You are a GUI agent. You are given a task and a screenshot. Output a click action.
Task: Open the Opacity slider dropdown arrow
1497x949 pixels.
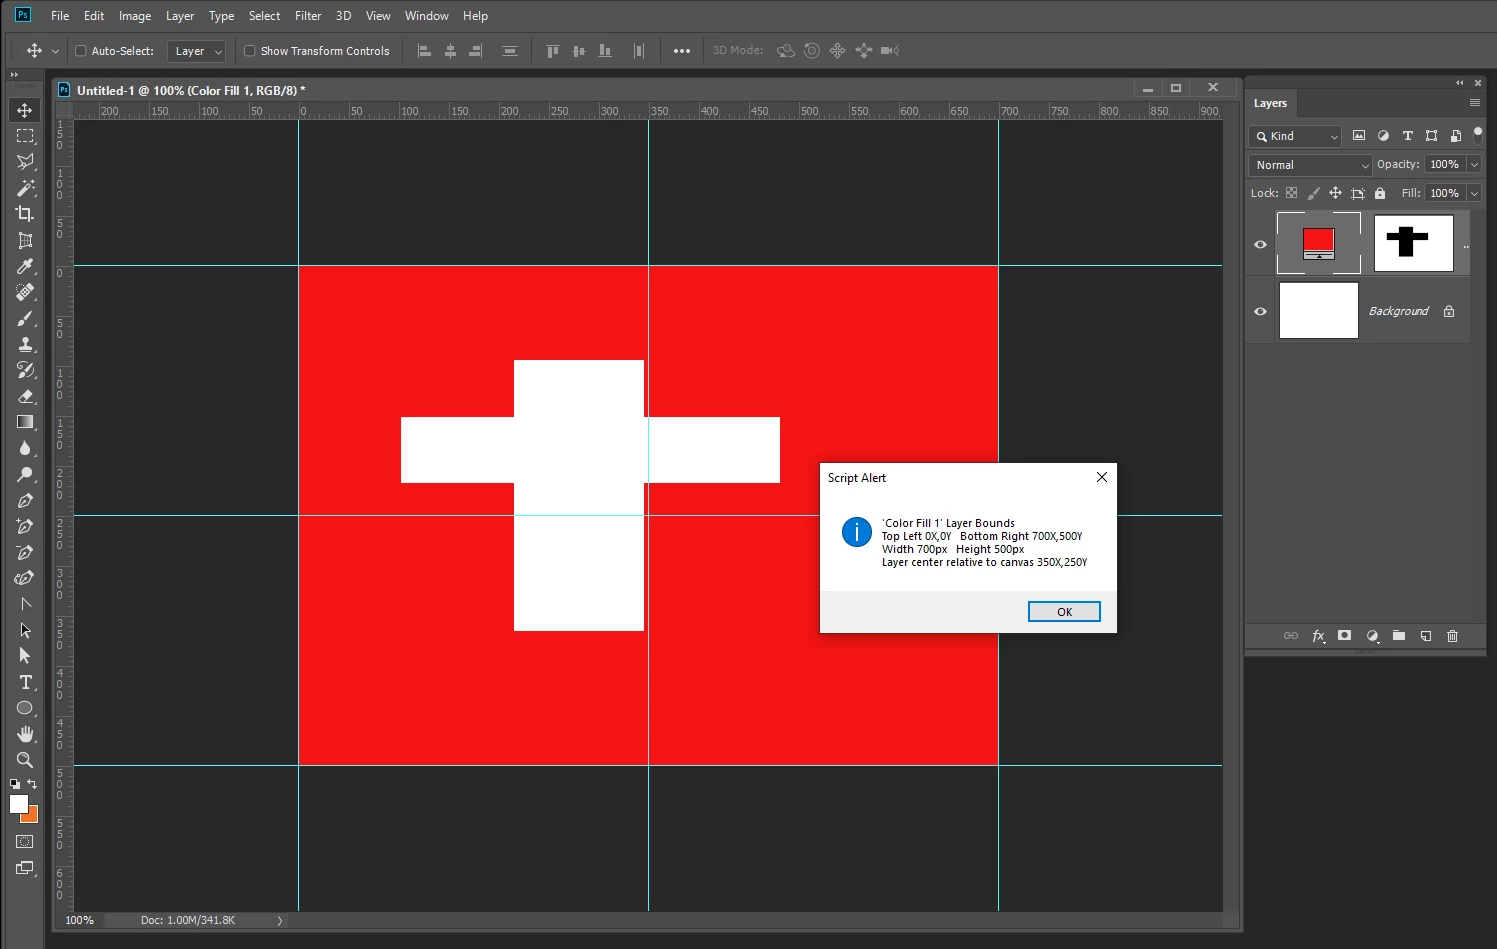click(x=1474, y=164)
